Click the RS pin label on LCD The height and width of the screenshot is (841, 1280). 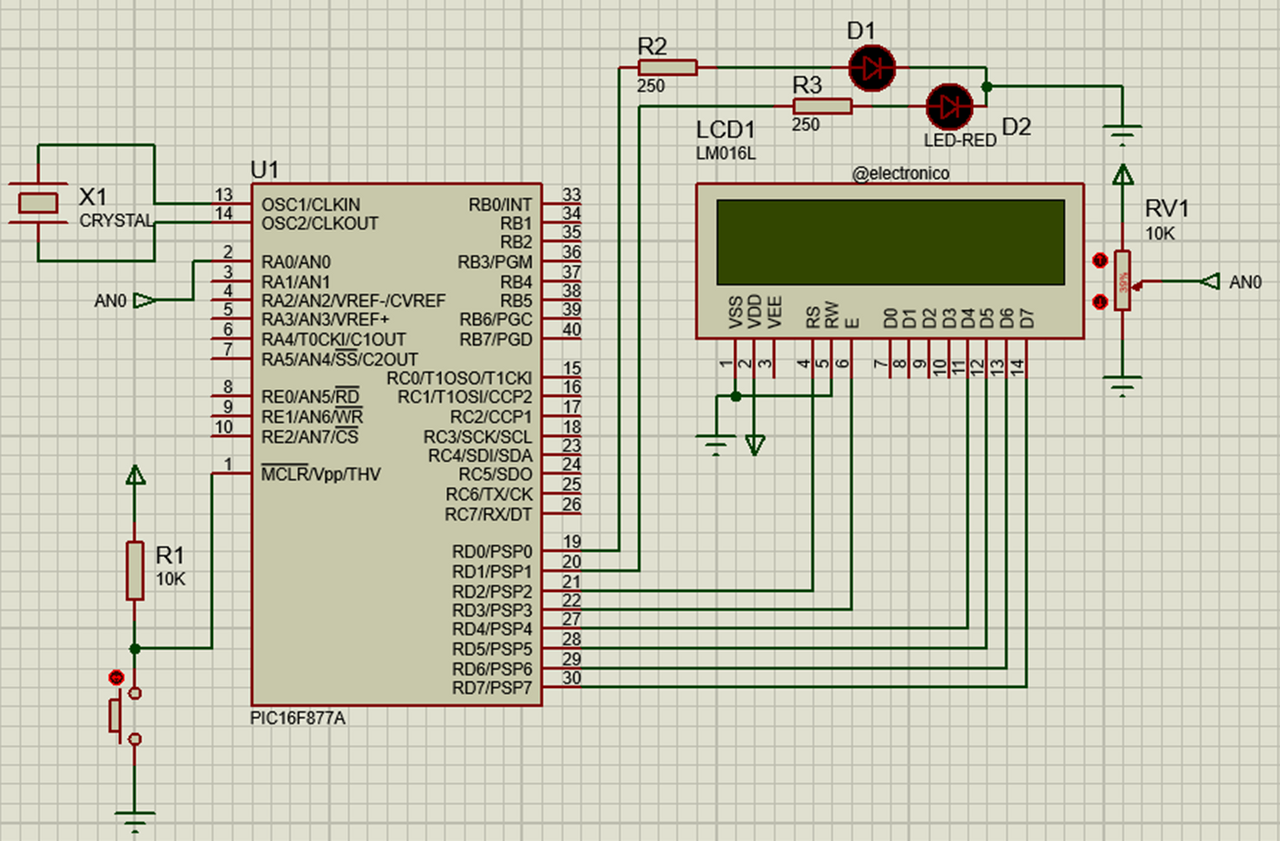click(x=813, y=319)
